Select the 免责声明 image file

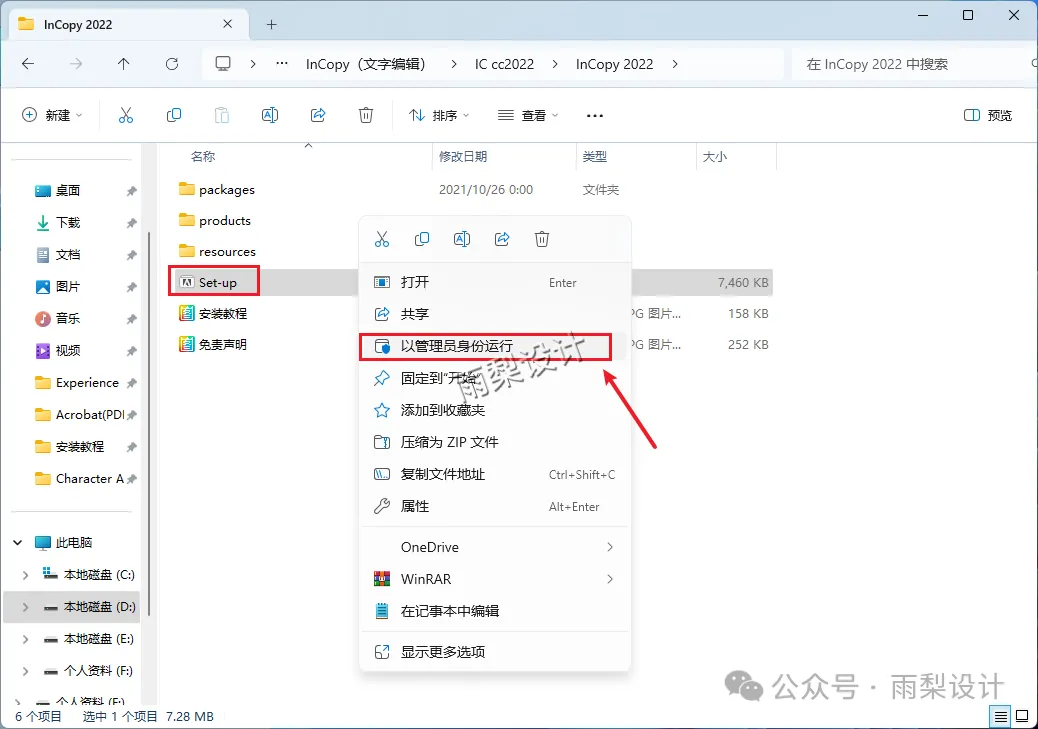click(212, 344)
